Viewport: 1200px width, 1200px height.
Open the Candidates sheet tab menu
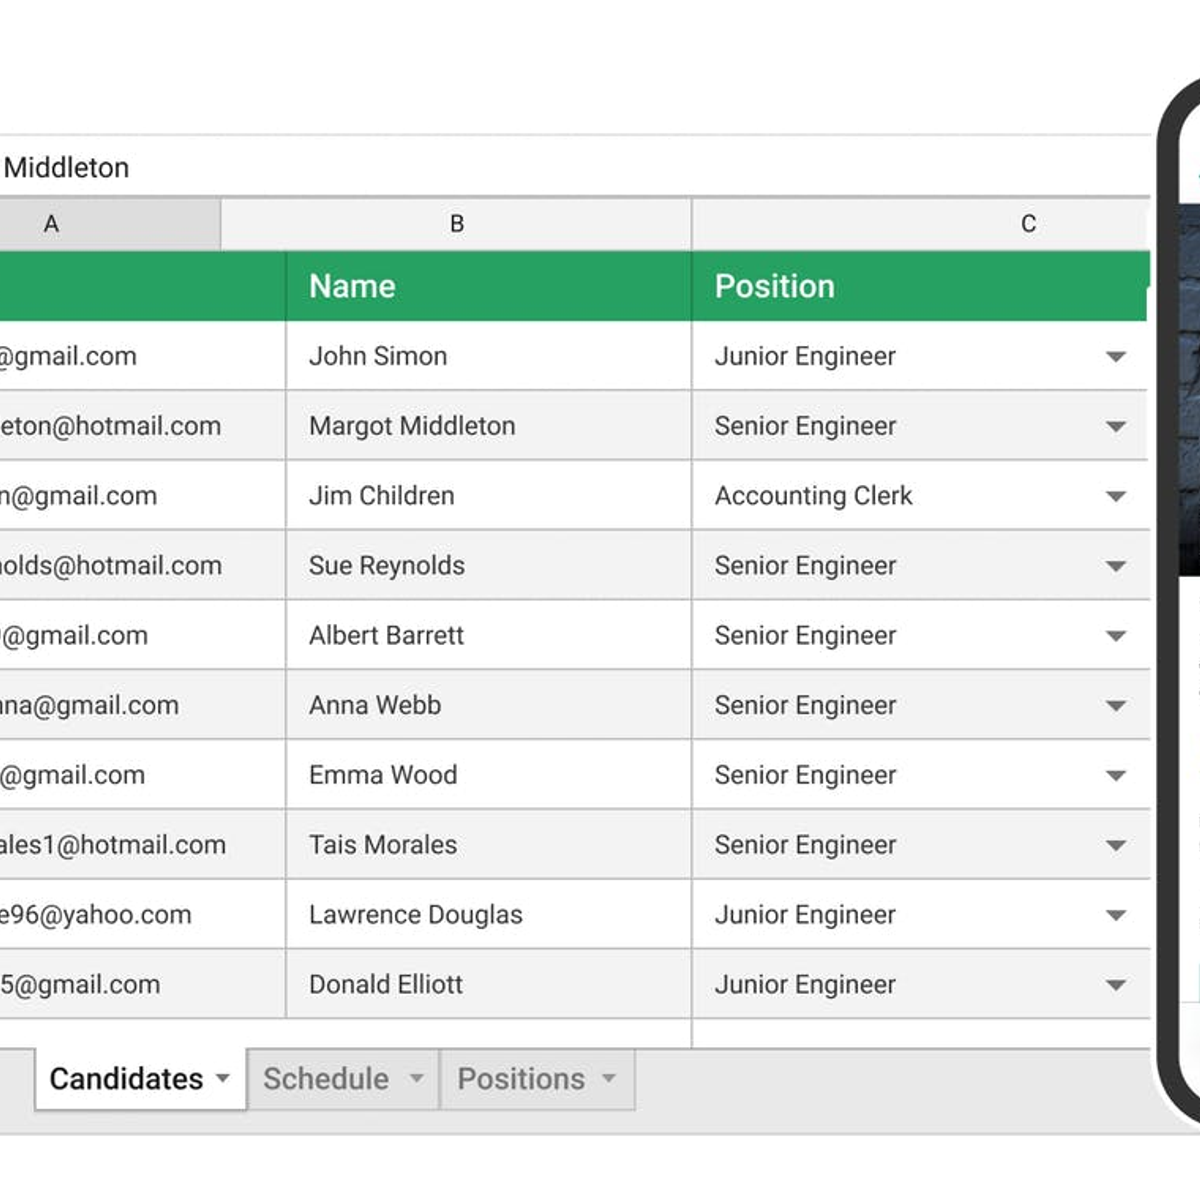click(x=222, y=1080)
